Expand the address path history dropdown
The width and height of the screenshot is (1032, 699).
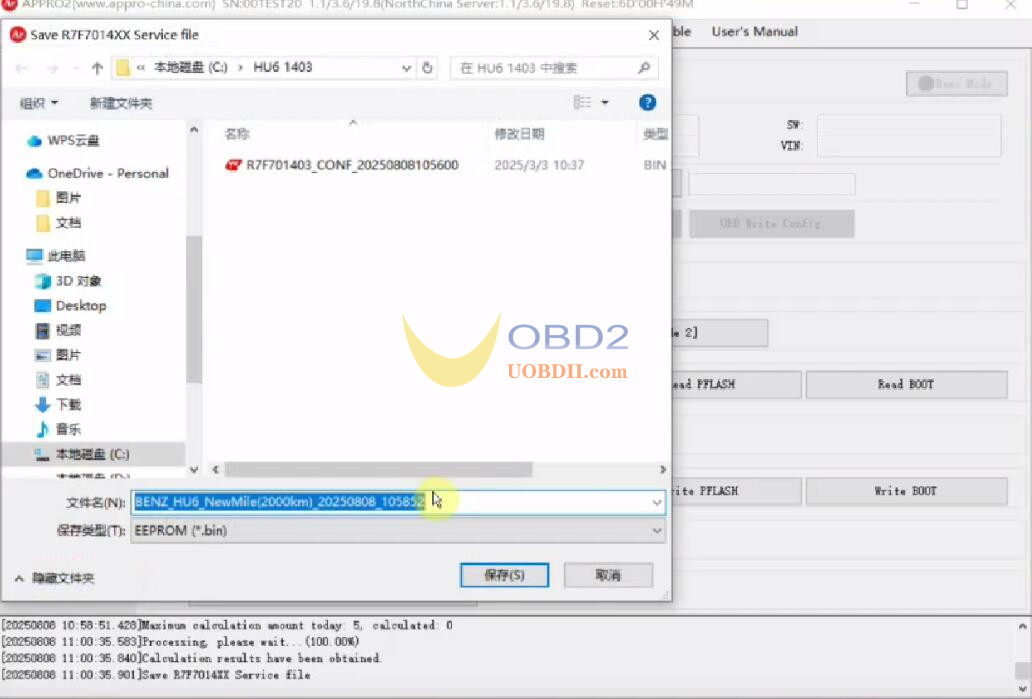pos(406,68)
